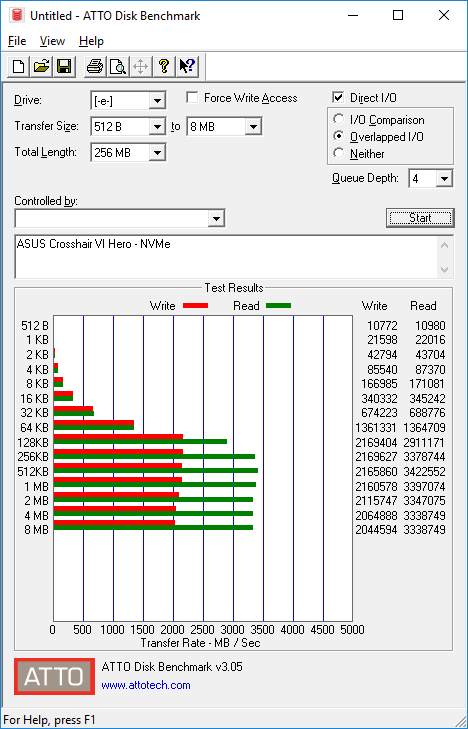Click into the description text box
Viewport: 468px width, 729px height.
pos(226,258)
